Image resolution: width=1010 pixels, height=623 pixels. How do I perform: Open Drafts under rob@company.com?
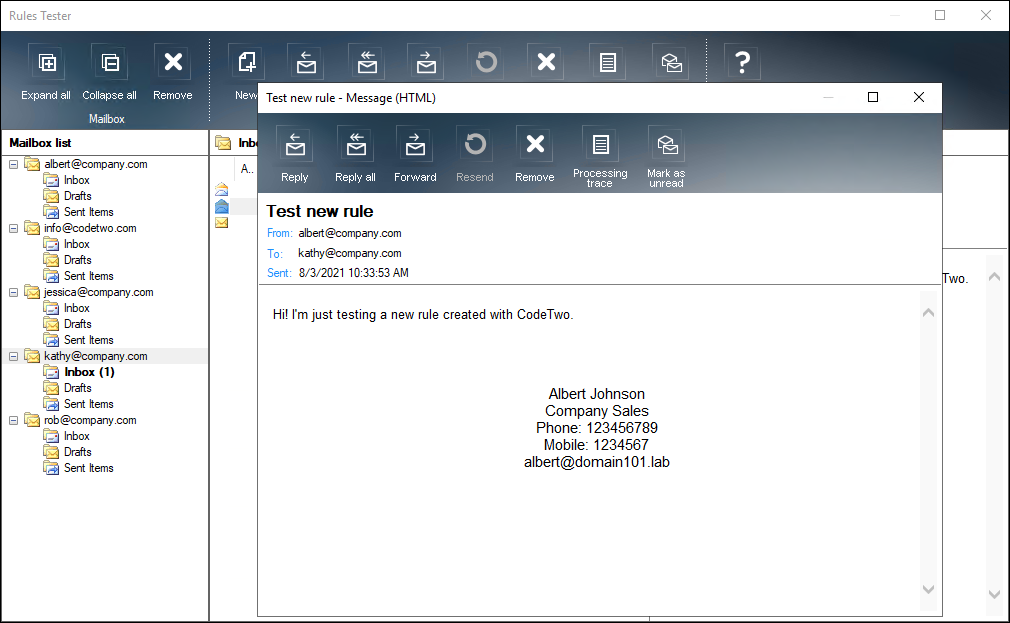pyautogui.click(x=77, y=452)
